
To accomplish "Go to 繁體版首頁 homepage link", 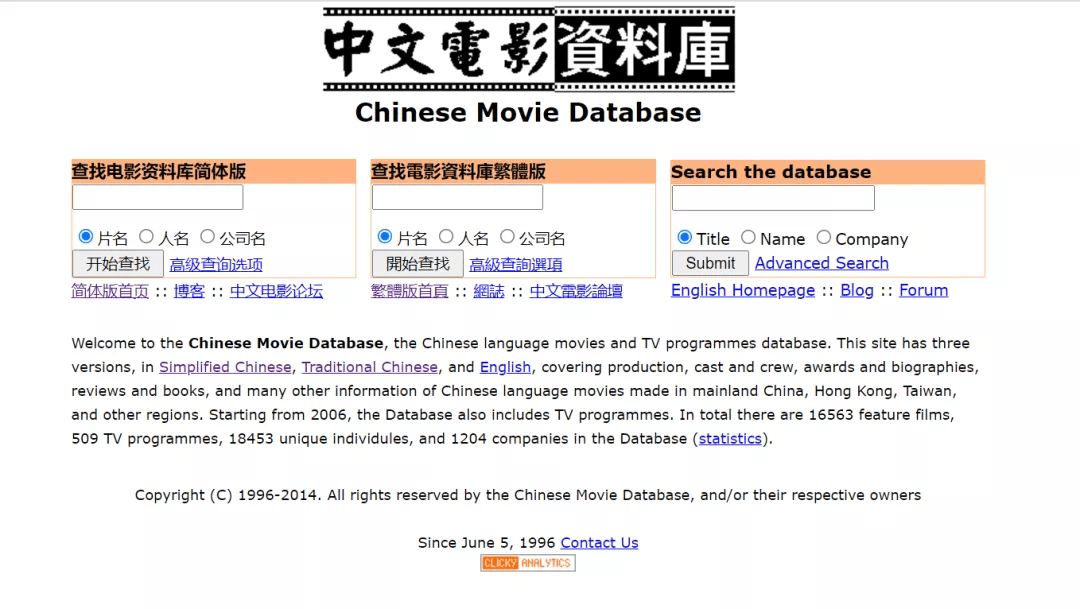I will tap(410, 291).
